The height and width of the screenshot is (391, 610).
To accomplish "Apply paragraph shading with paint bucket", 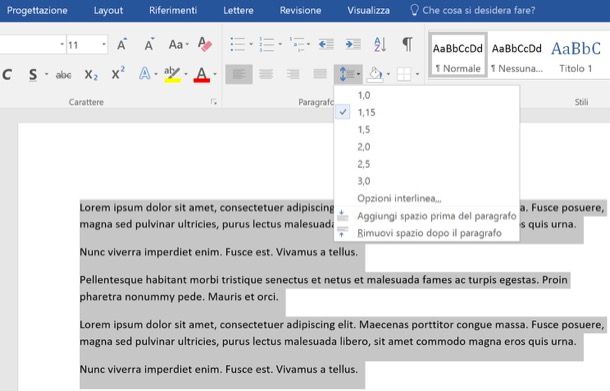I will pos(375,74).
